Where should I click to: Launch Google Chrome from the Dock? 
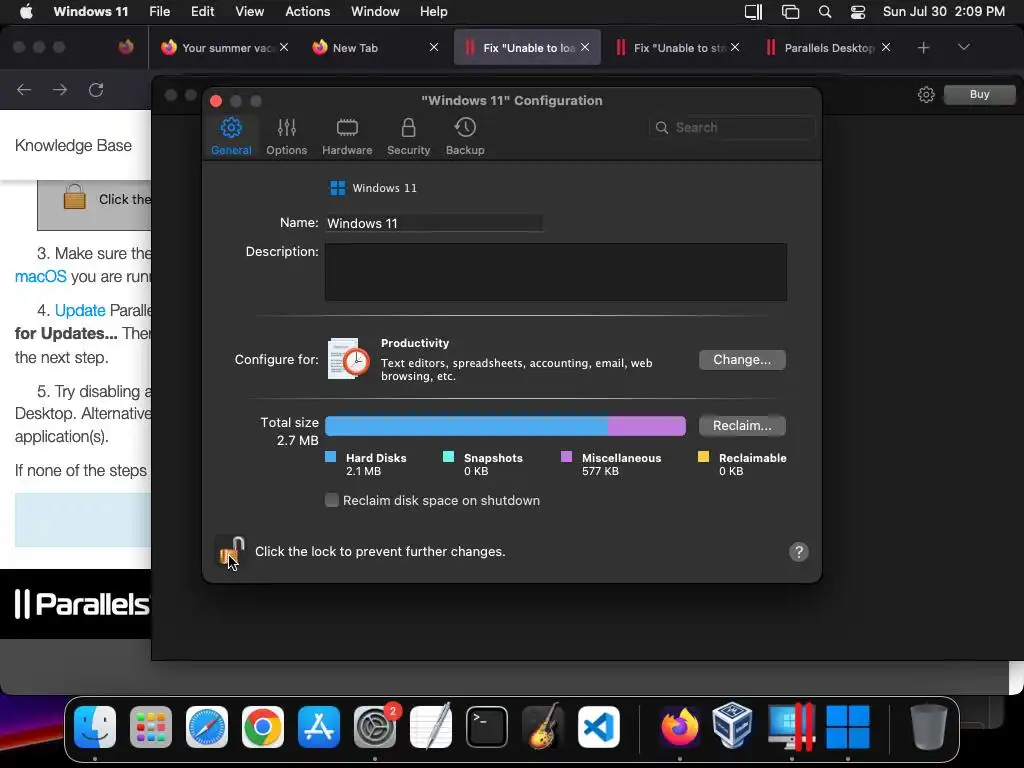[263, 727]
